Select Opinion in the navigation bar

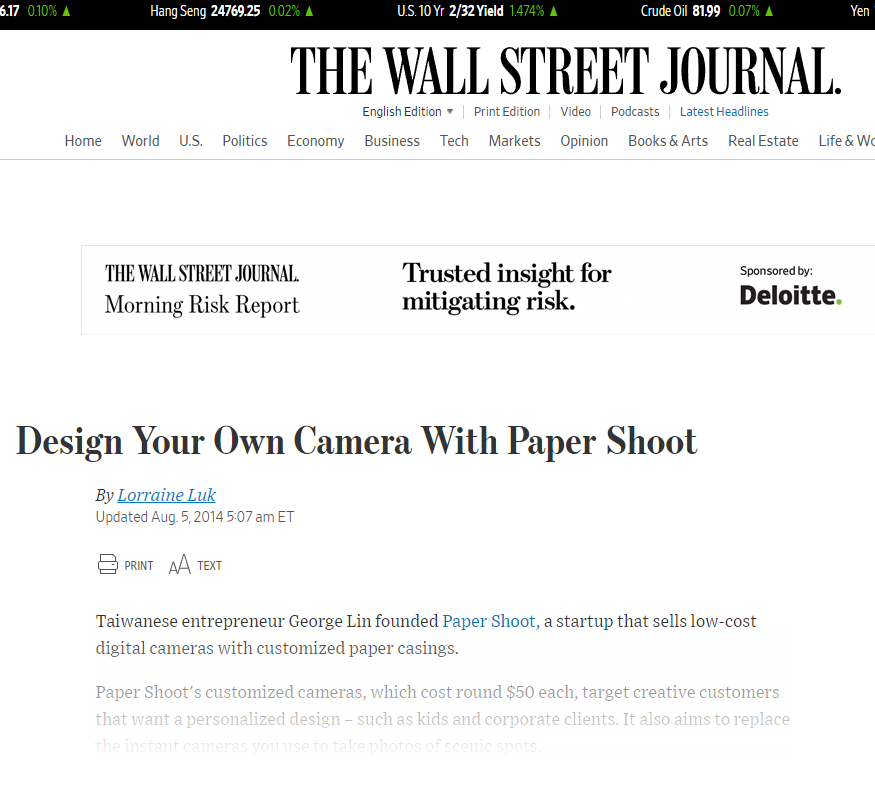point(584,141)
